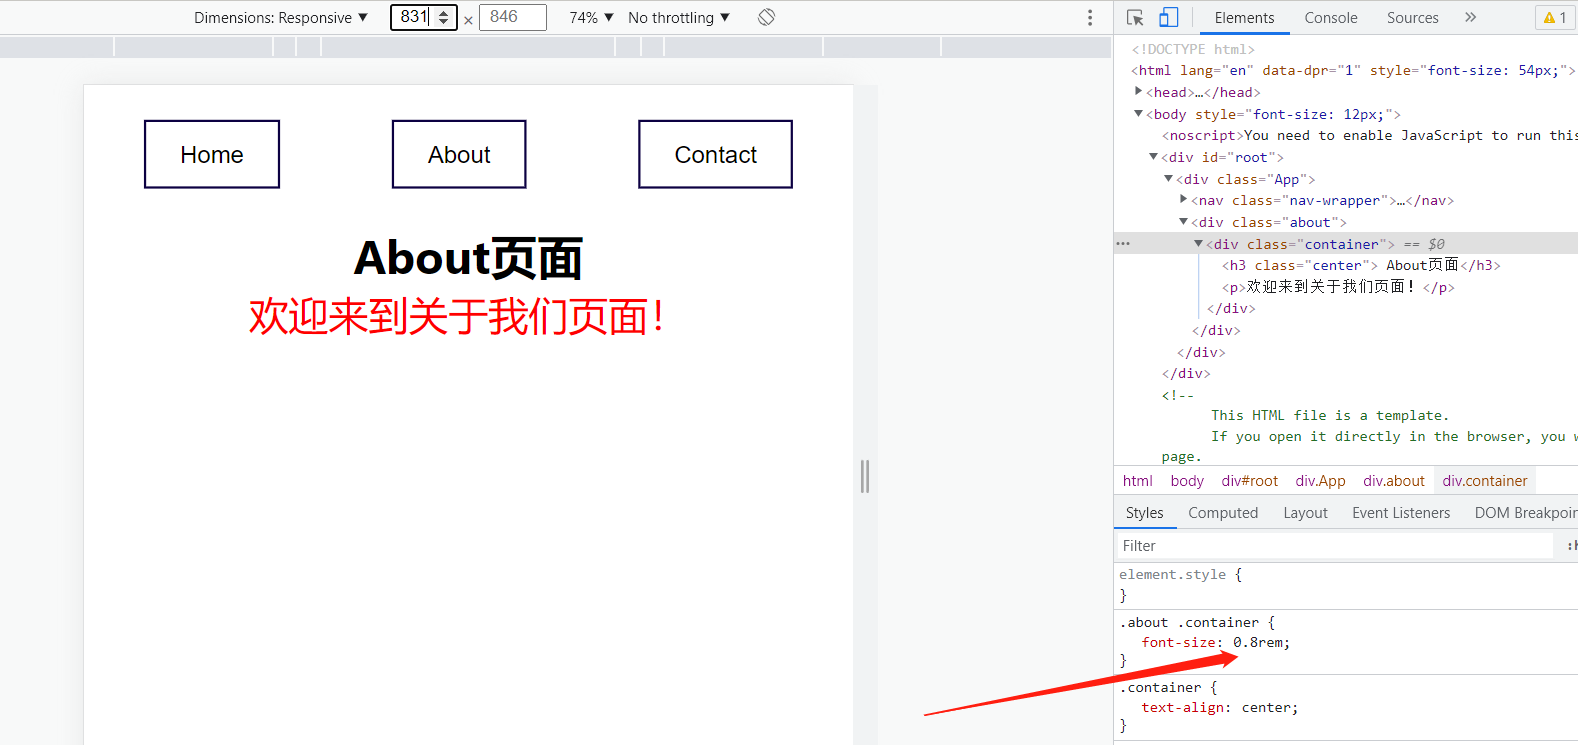Edit the text-align value center
Viewport: 1578px width, 745px height.
(1267, 708)
